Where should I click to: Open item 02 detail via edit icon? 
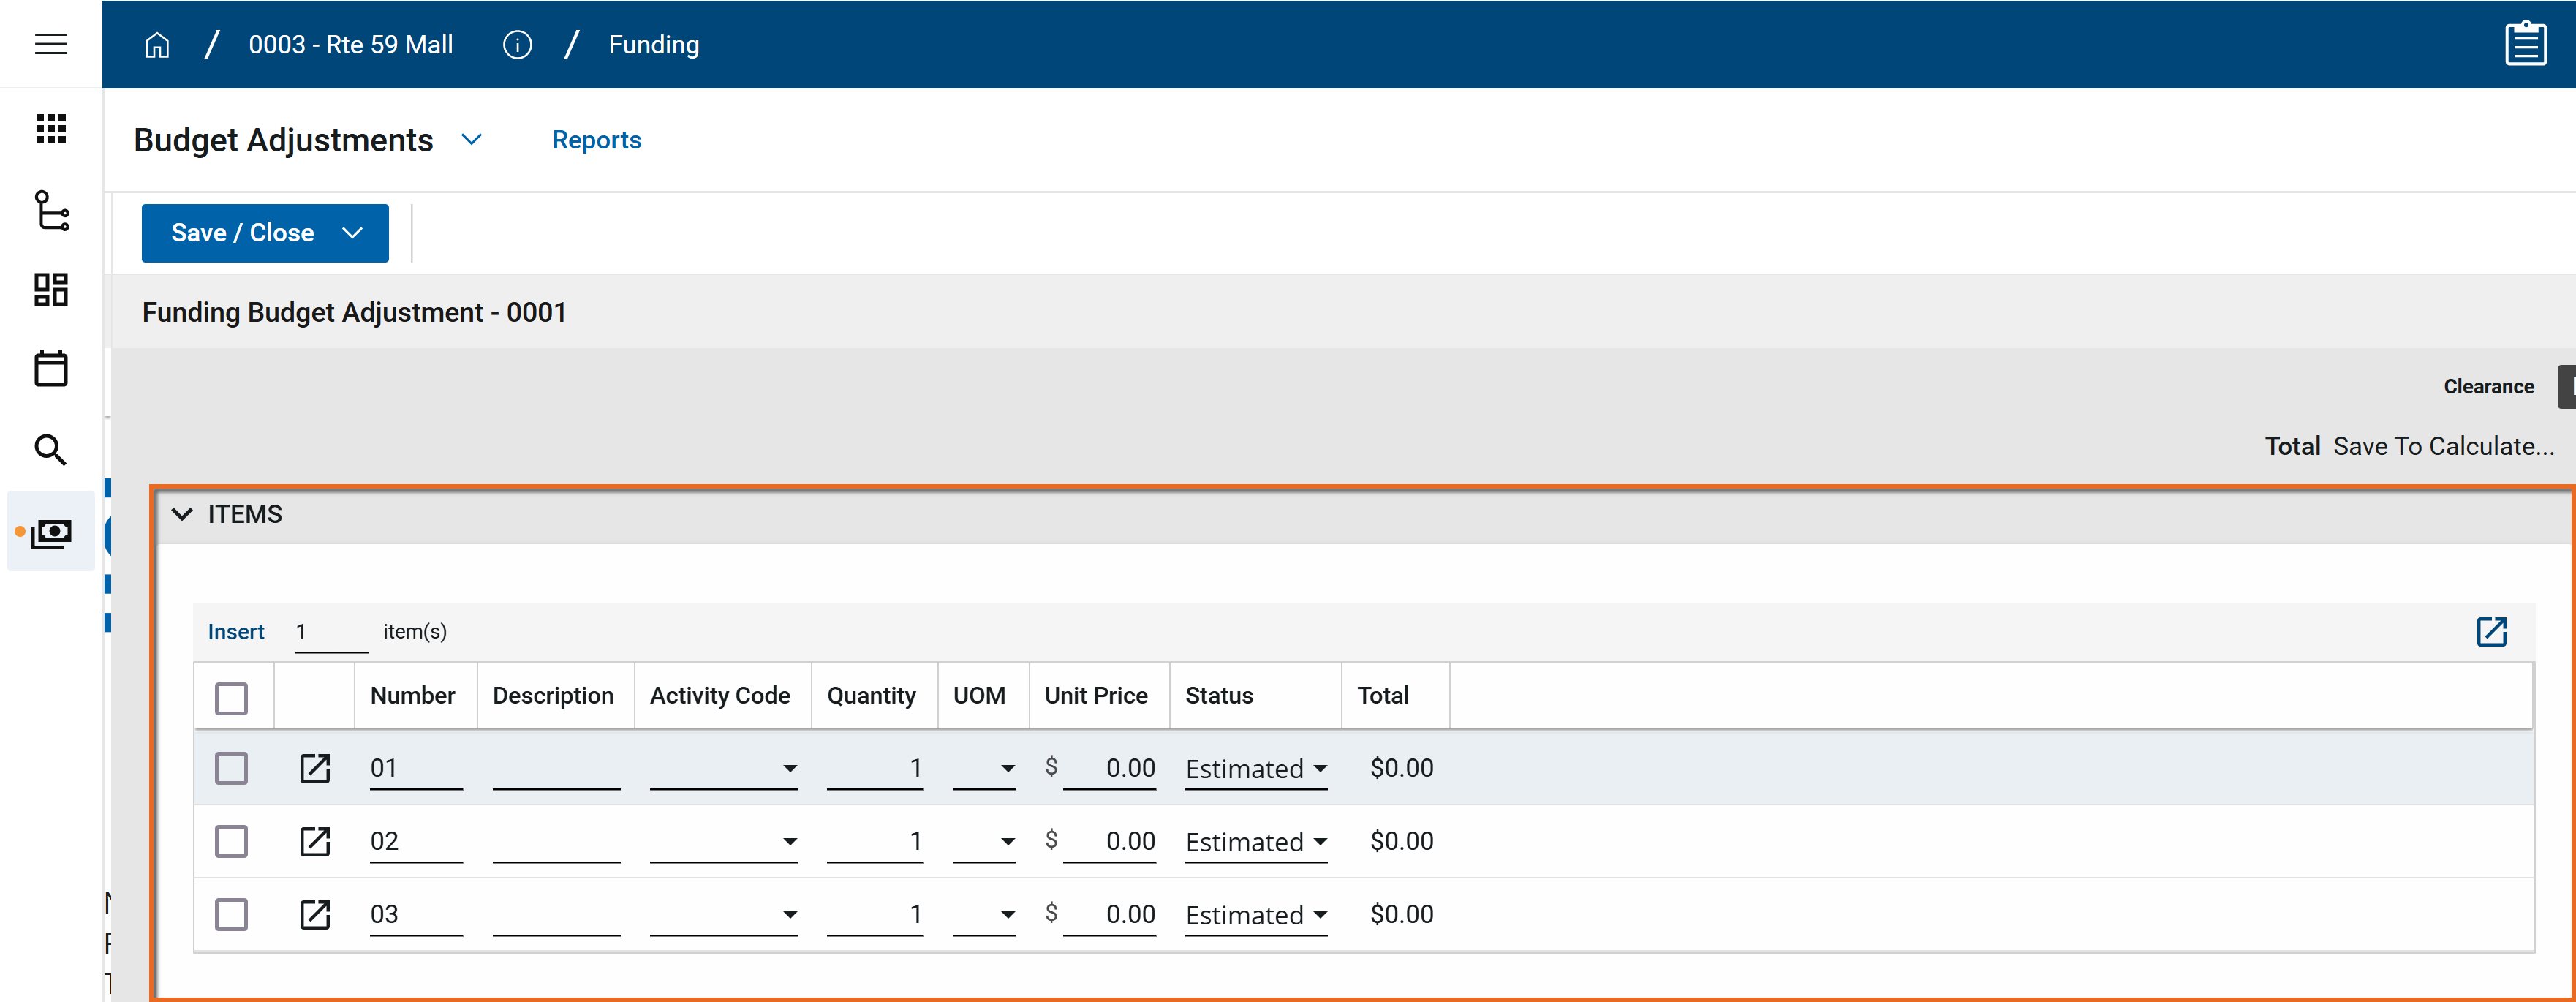click(x=315, y=841)
